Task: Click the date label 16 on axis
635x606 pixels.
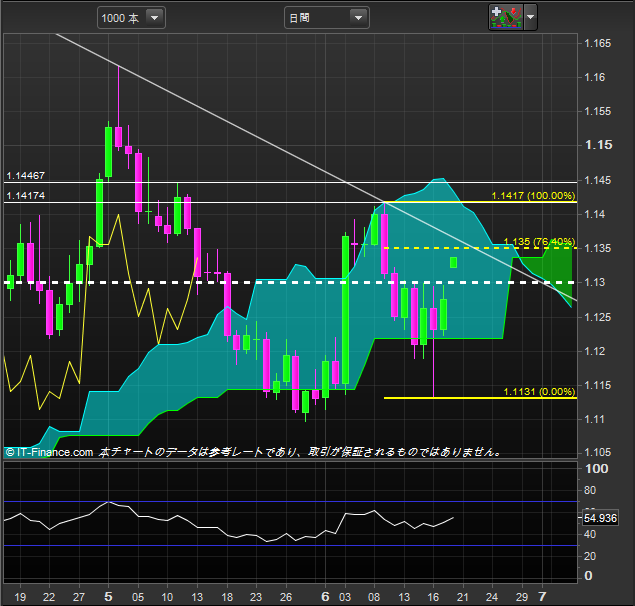Action: click(433, 597)
